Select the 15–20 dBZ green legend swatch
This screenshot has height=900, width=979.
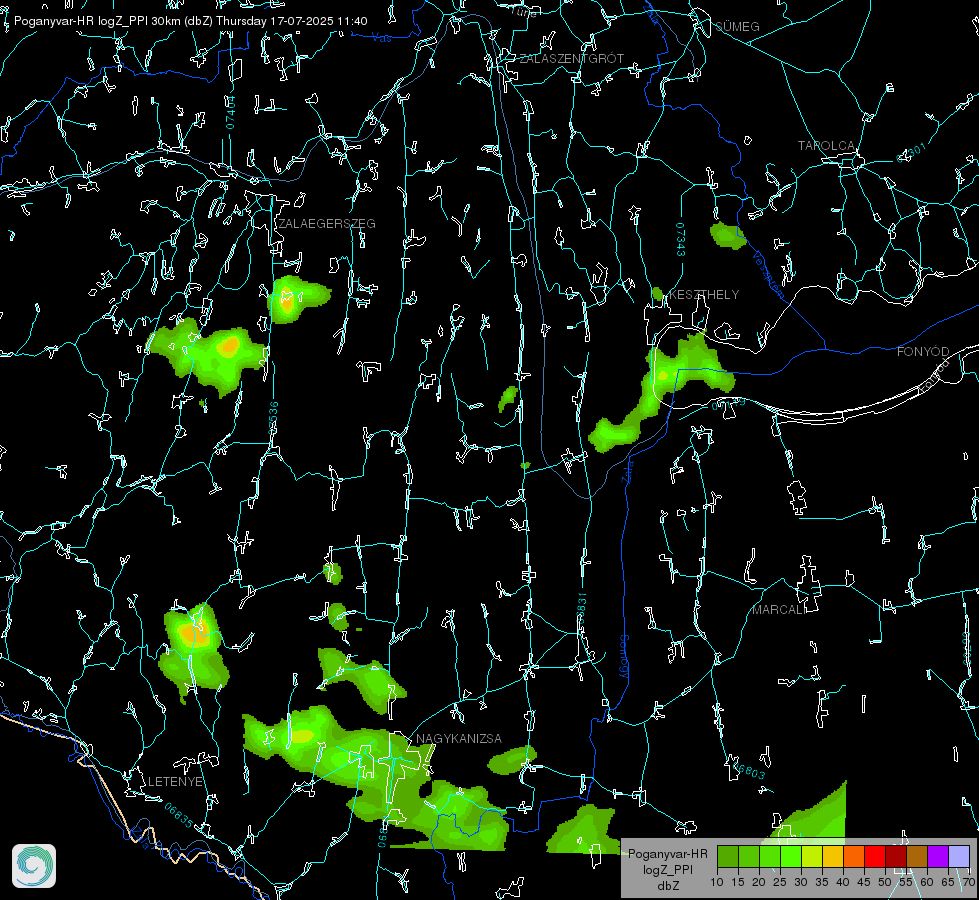tap(749, 856)
